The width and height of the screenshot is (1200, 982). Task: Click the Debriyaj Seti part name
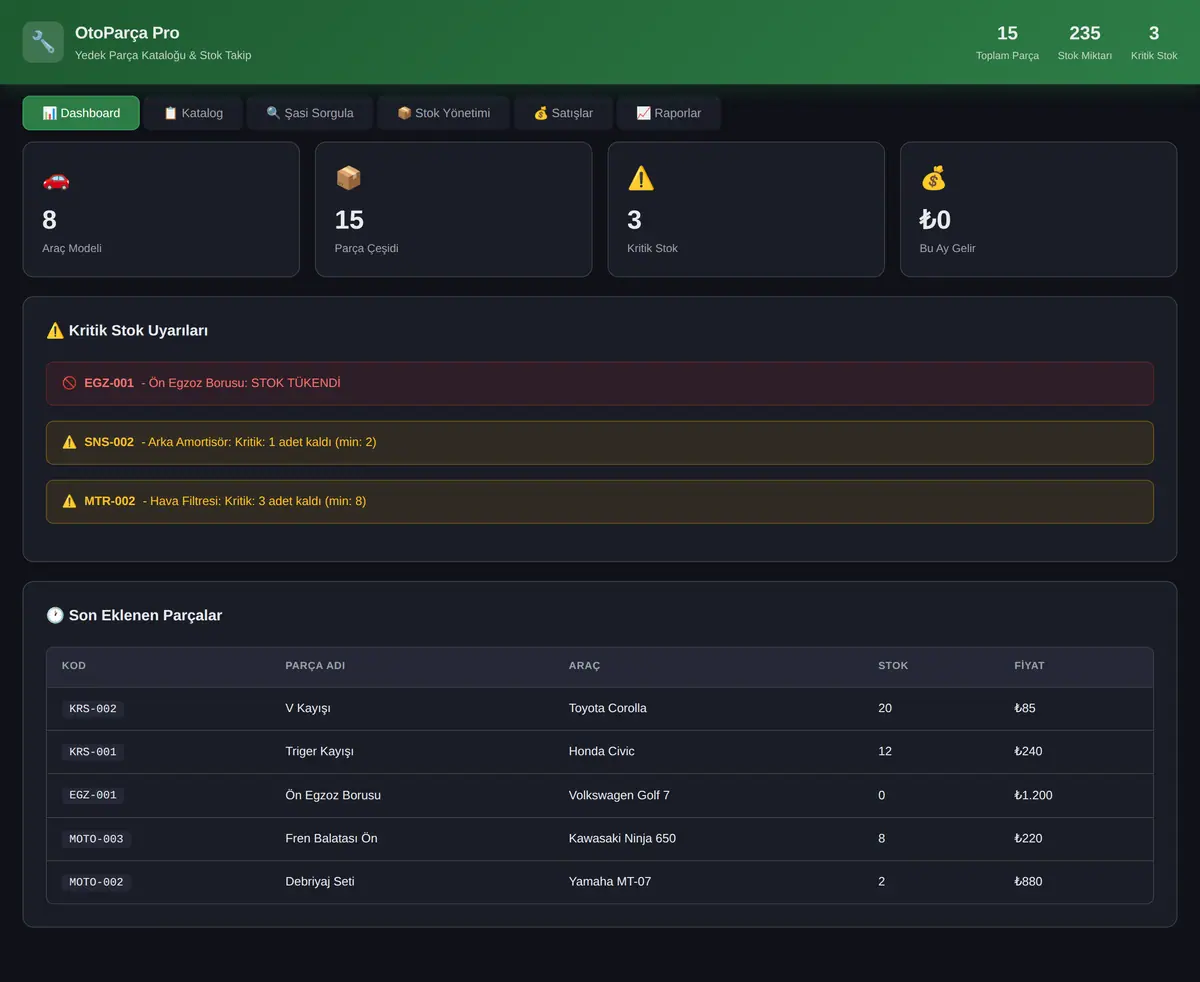[x=320, y=881]
